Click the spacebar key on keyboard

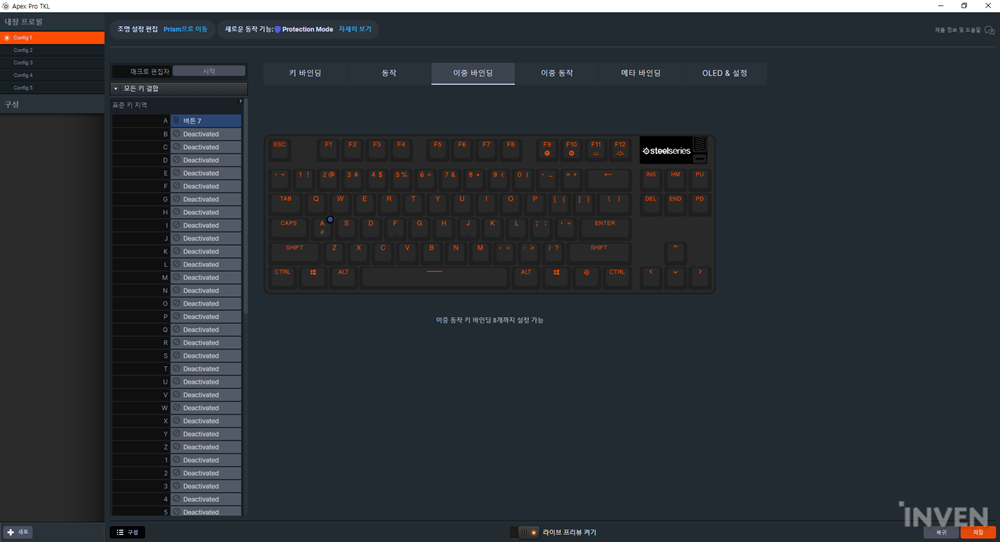[x=434, y=276]
